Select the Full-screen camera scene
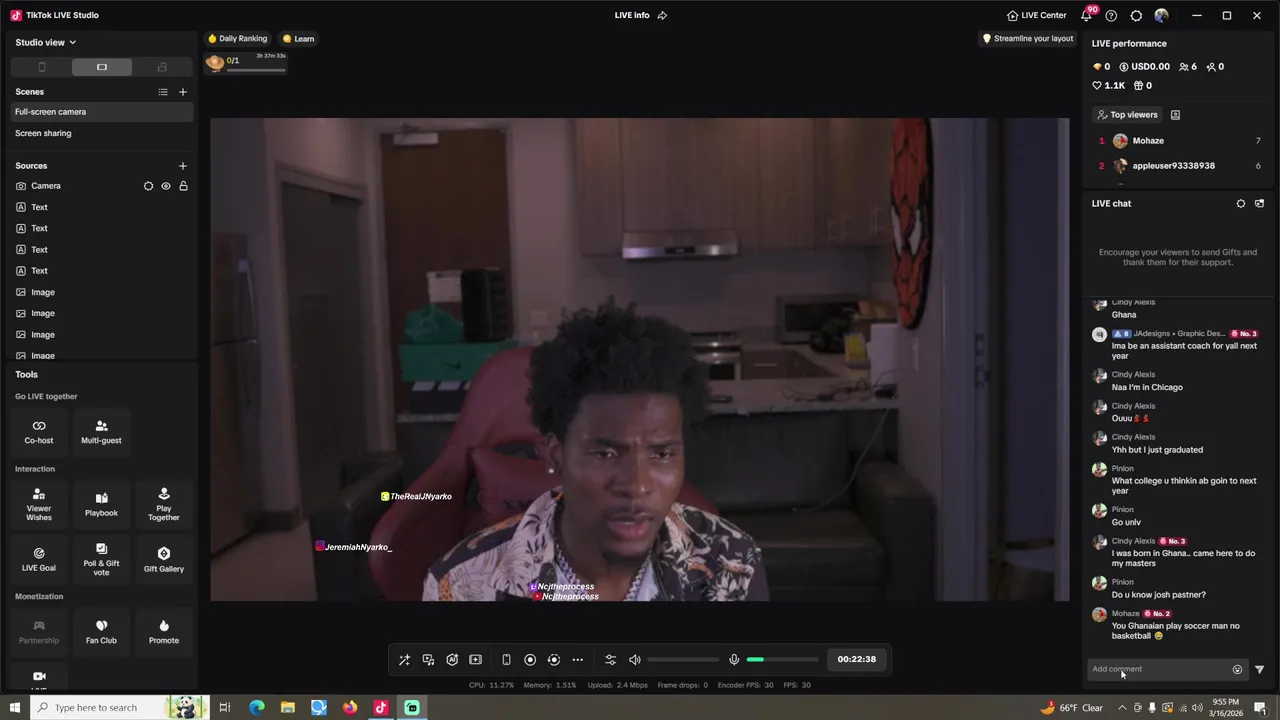Viewport: 1280px width, 720px height. (101, 112)
